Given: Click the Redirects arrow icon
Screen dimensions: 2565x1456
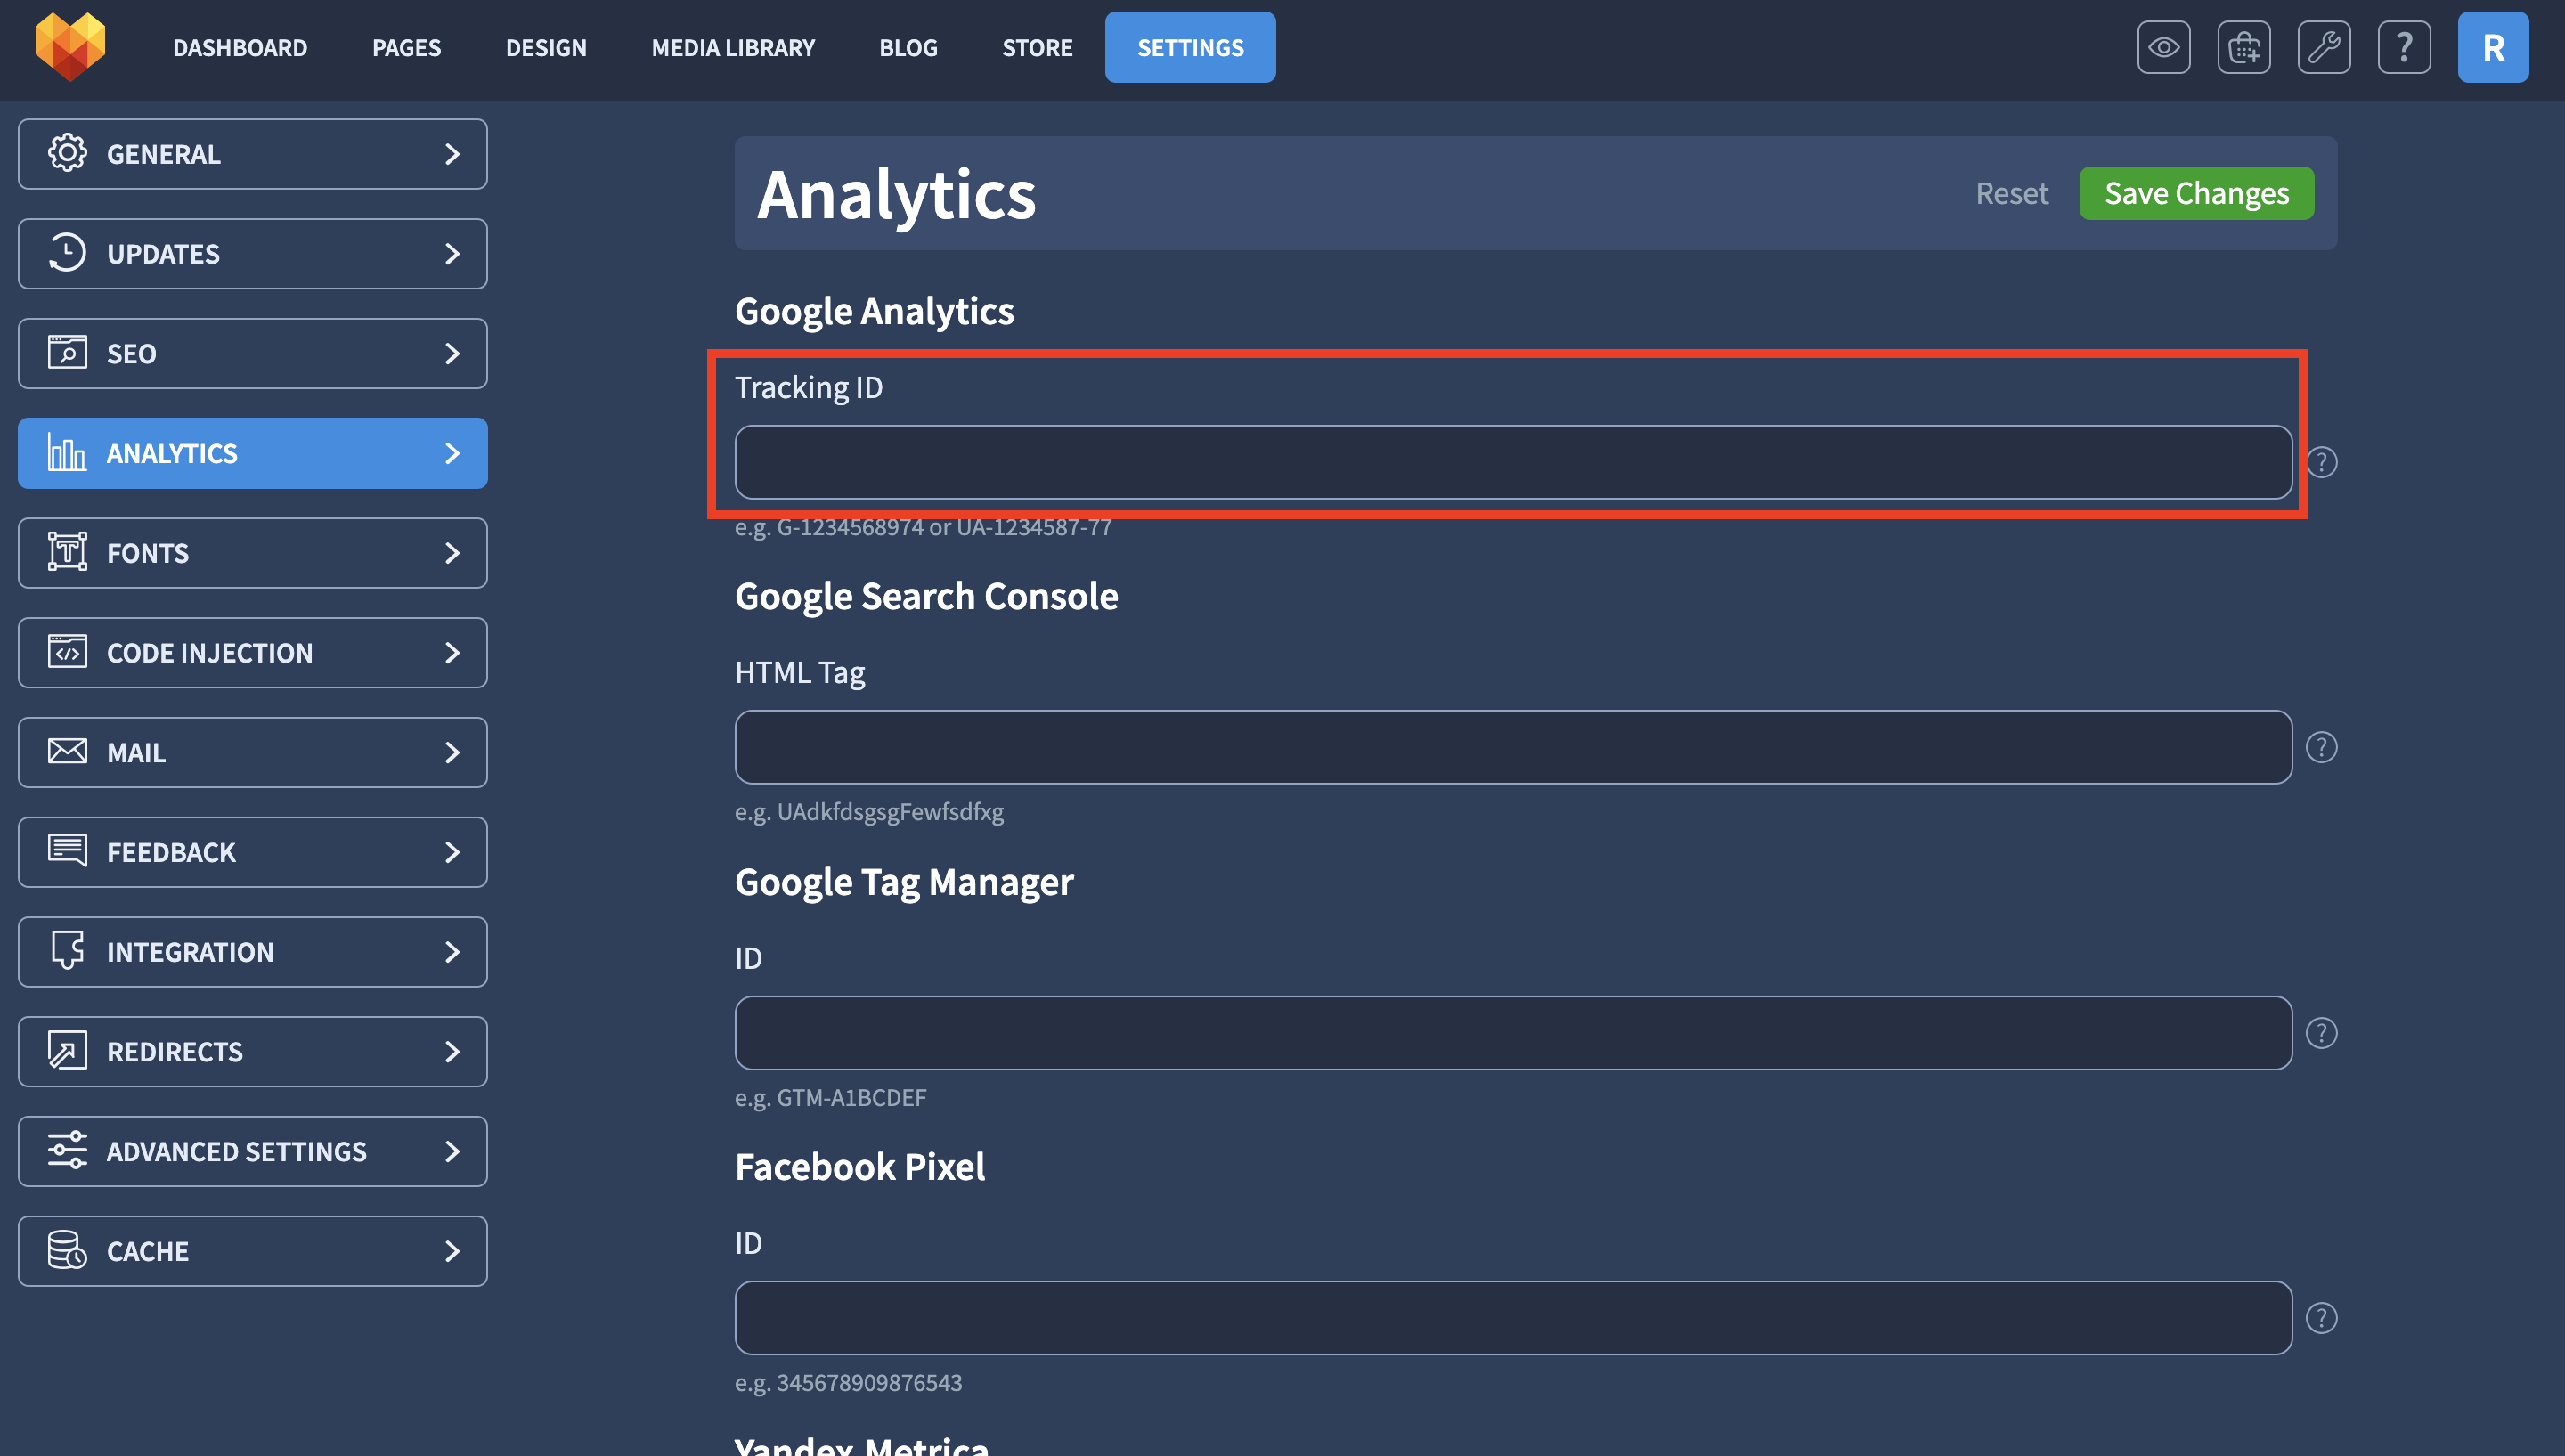Looking at the screenshot, I should pos(67,1051).
